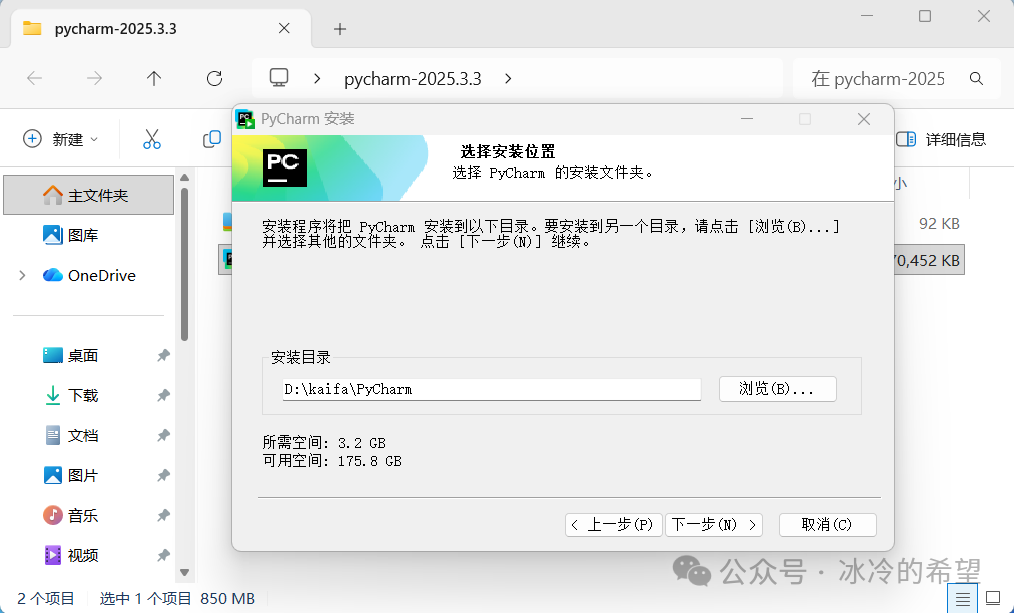Open Desktop (桌面) in sidebar
Image resolution: width=1014 pixels, height=613 pixels.
[x=83, y=355]
